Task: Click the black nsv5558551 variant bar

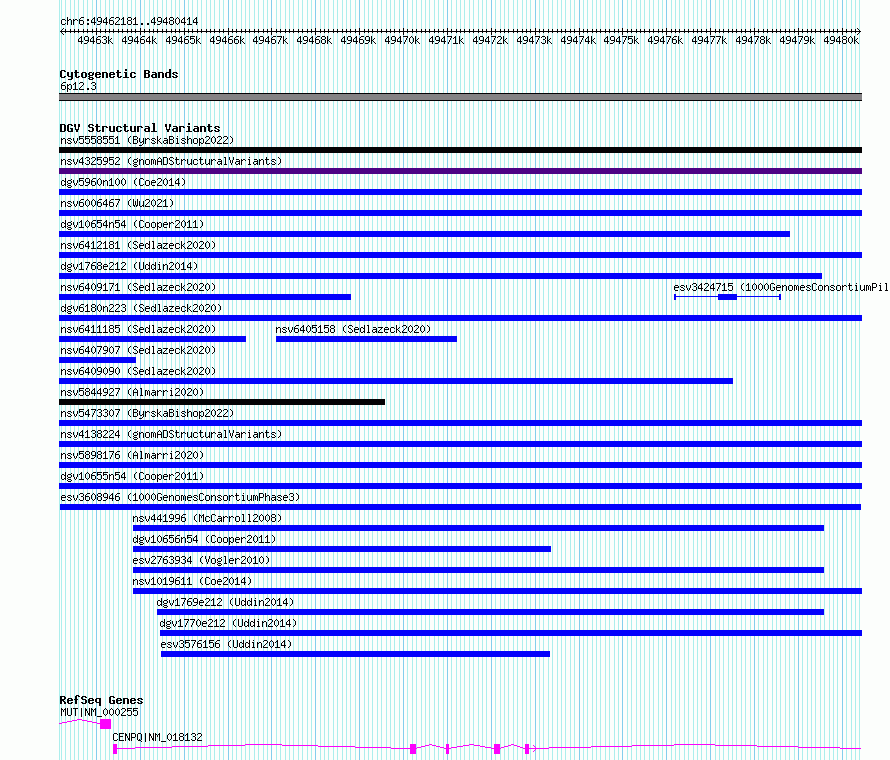Action: (460, 150)
